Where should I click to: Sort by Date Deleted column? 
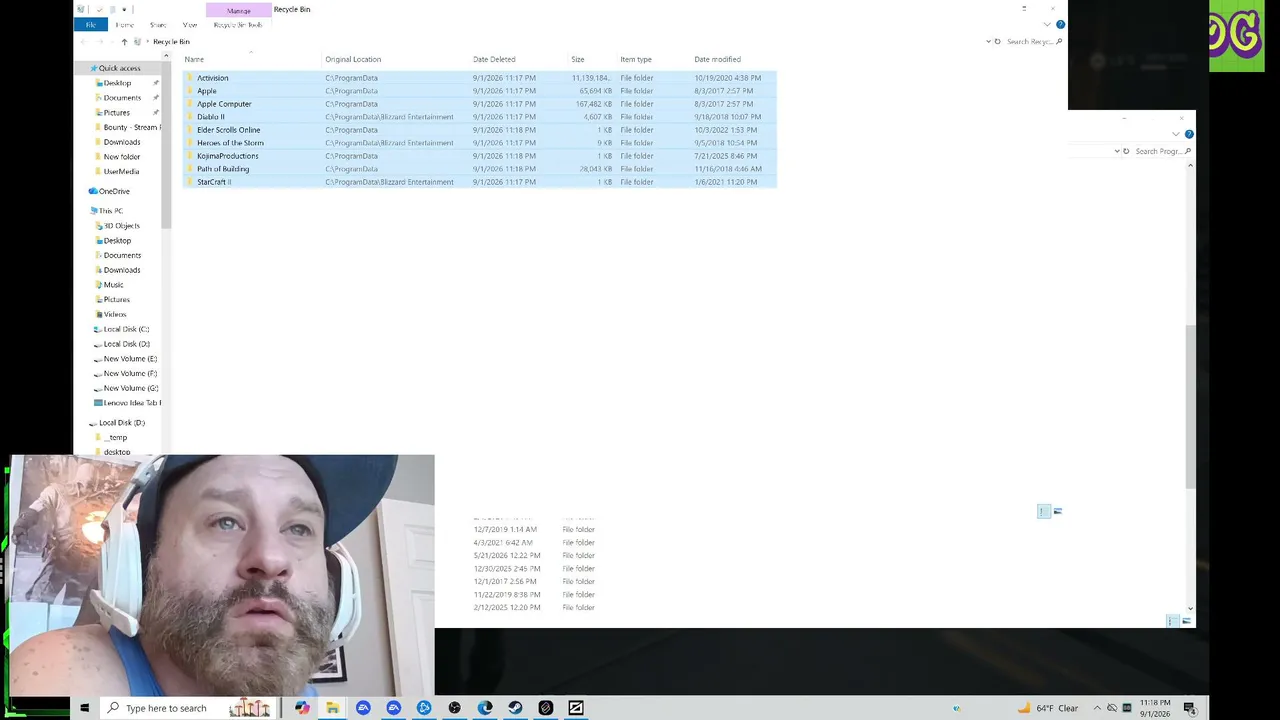point(494,59)
